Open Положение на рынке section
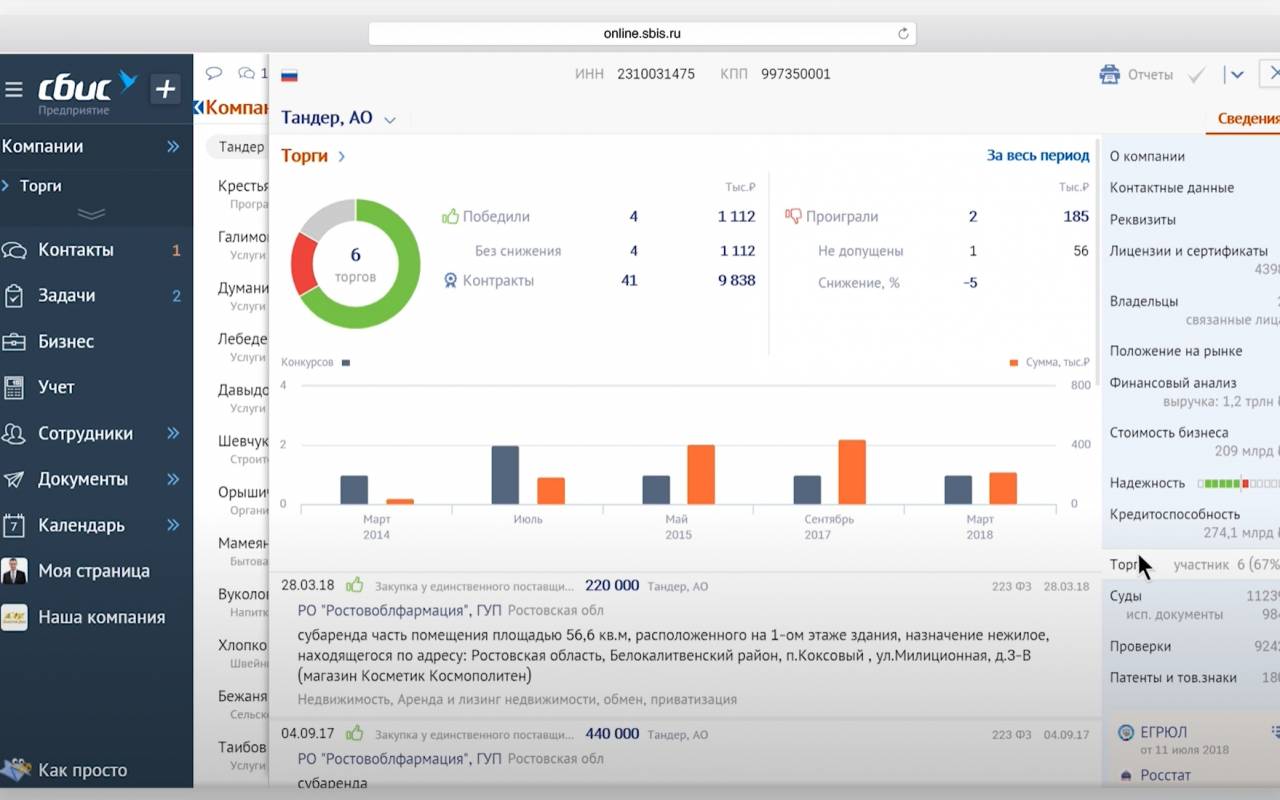1280x800 pixels. 1176,351
